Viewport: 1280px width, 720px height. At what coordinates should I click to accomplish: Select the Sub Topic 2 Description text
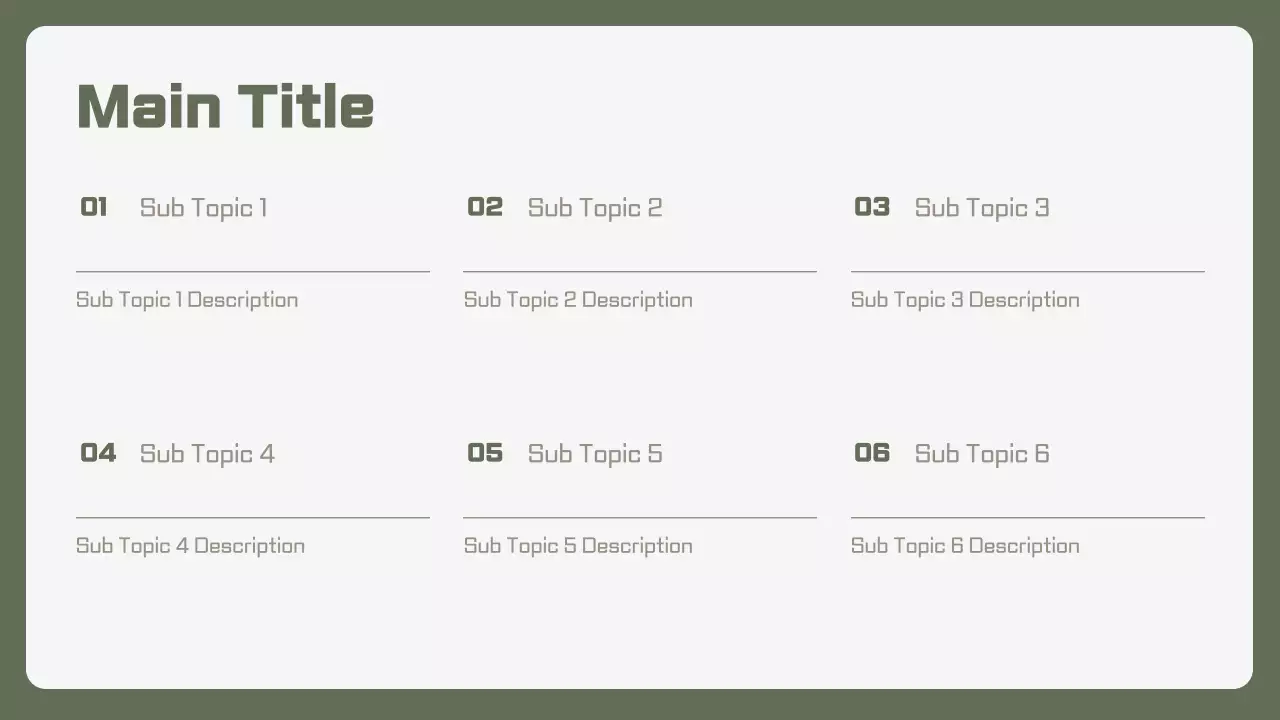(x=578, y=300)
